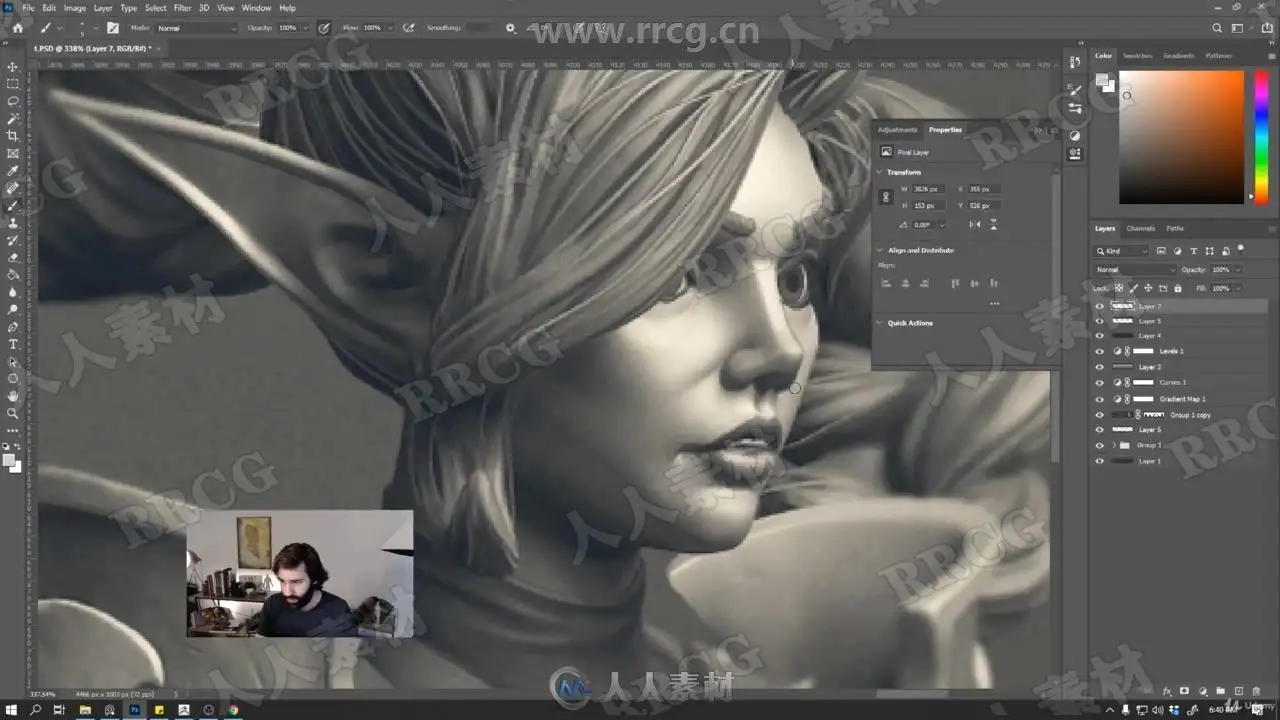
Task: Select the Crop tool
Action: [13, 136]
